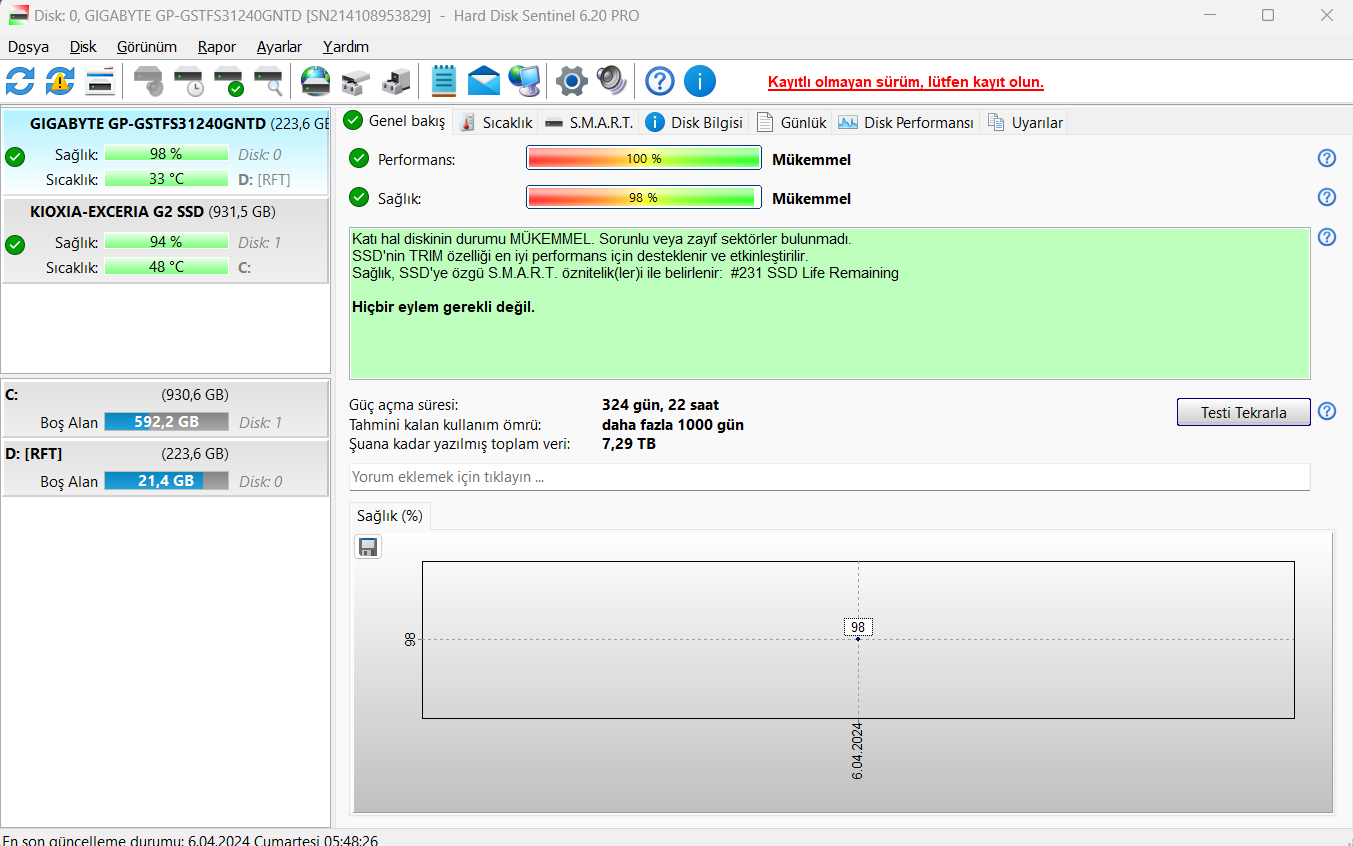The width and height of the screenshot is (1353, 846).
Task: Click D: free space bar 21,4 GB
Action: pyautogui.click(x=166, y=481)
